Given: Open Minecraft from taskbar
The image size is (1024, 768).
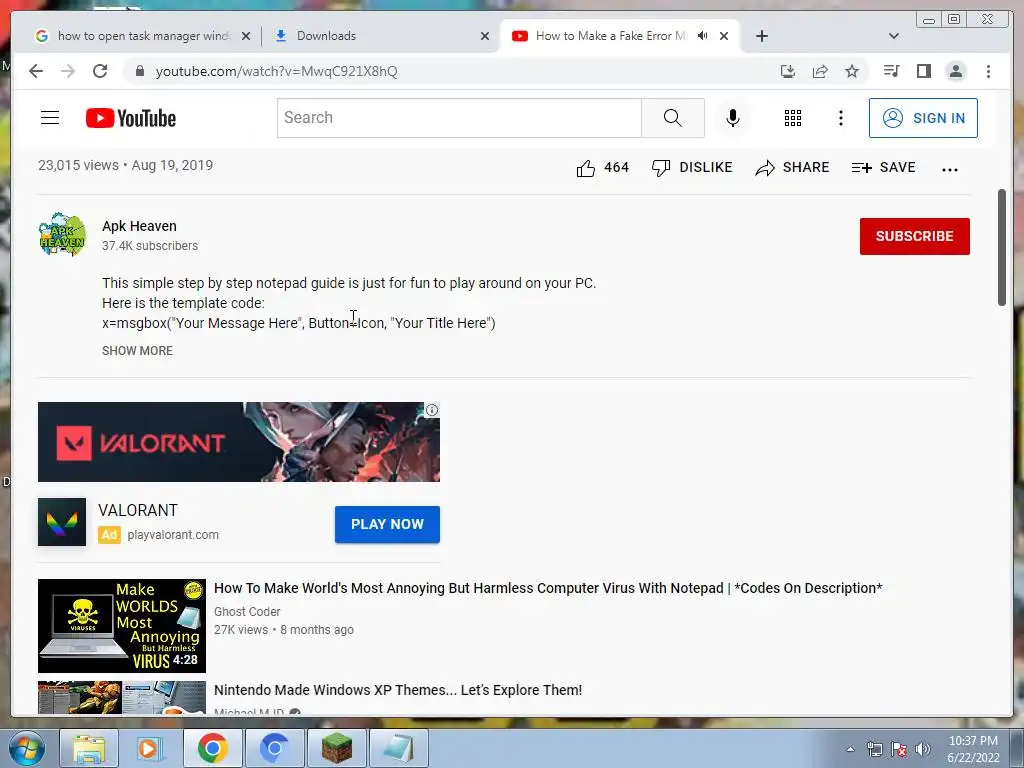Looking at the screenshot, I should [337, 748].
